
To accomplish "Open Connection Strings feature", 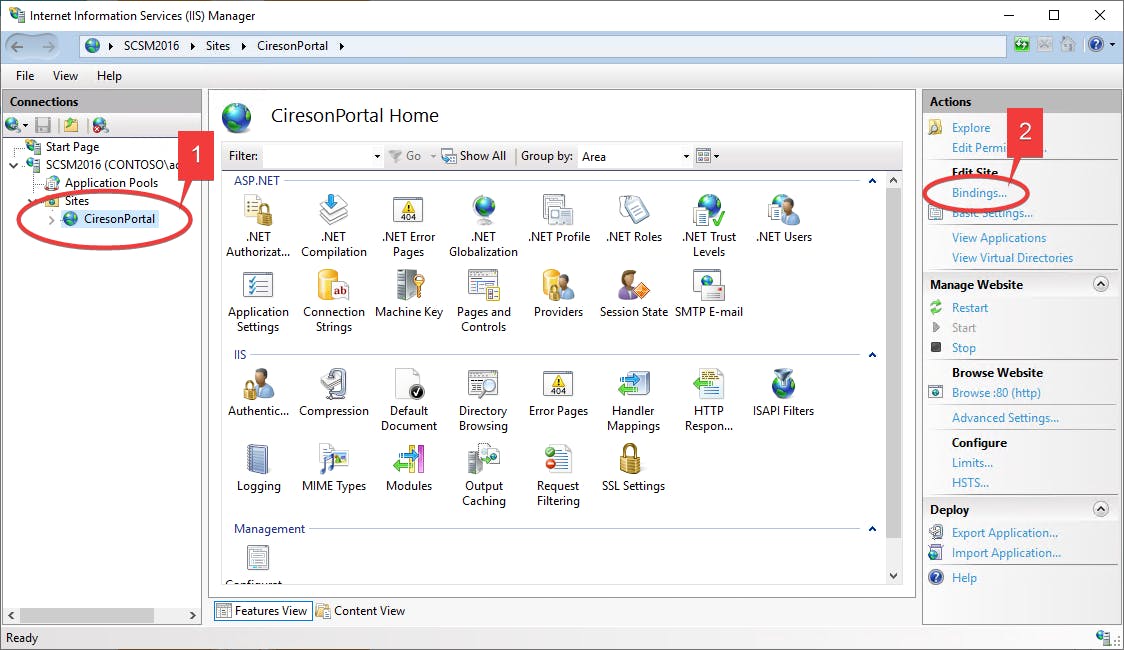I will 333,301.
